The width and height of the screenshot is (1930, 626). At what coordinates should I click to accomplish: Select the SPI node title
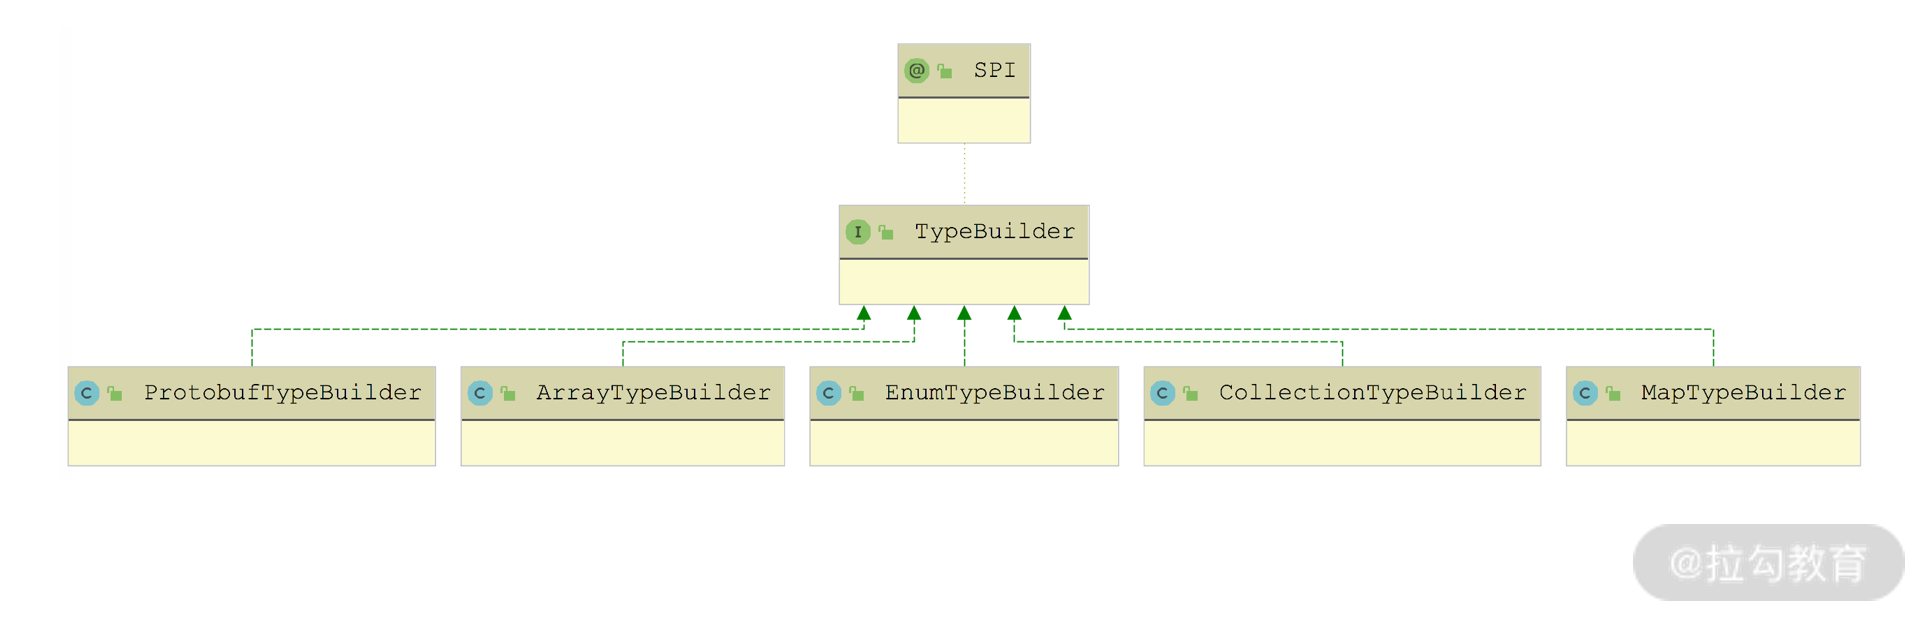(994, 71)
